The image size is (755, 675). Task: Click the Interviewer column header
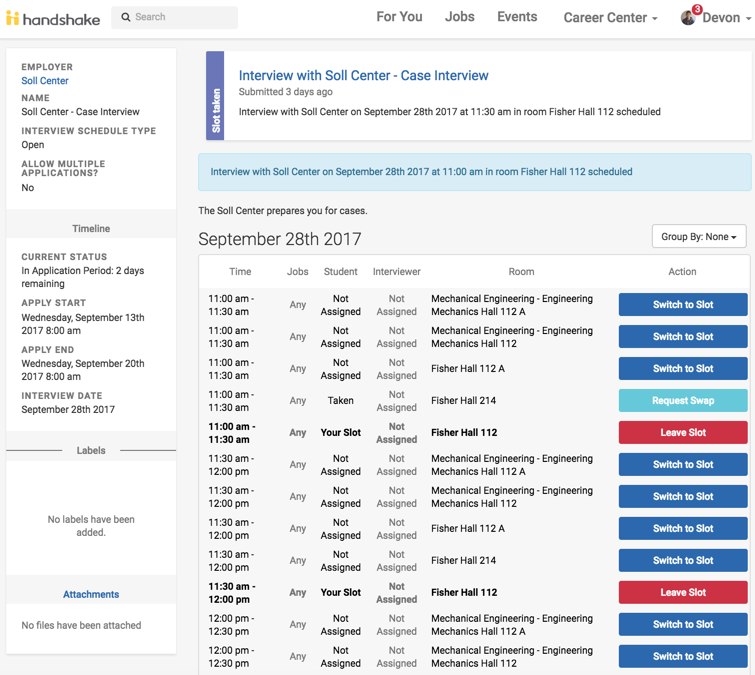point(396,272)
